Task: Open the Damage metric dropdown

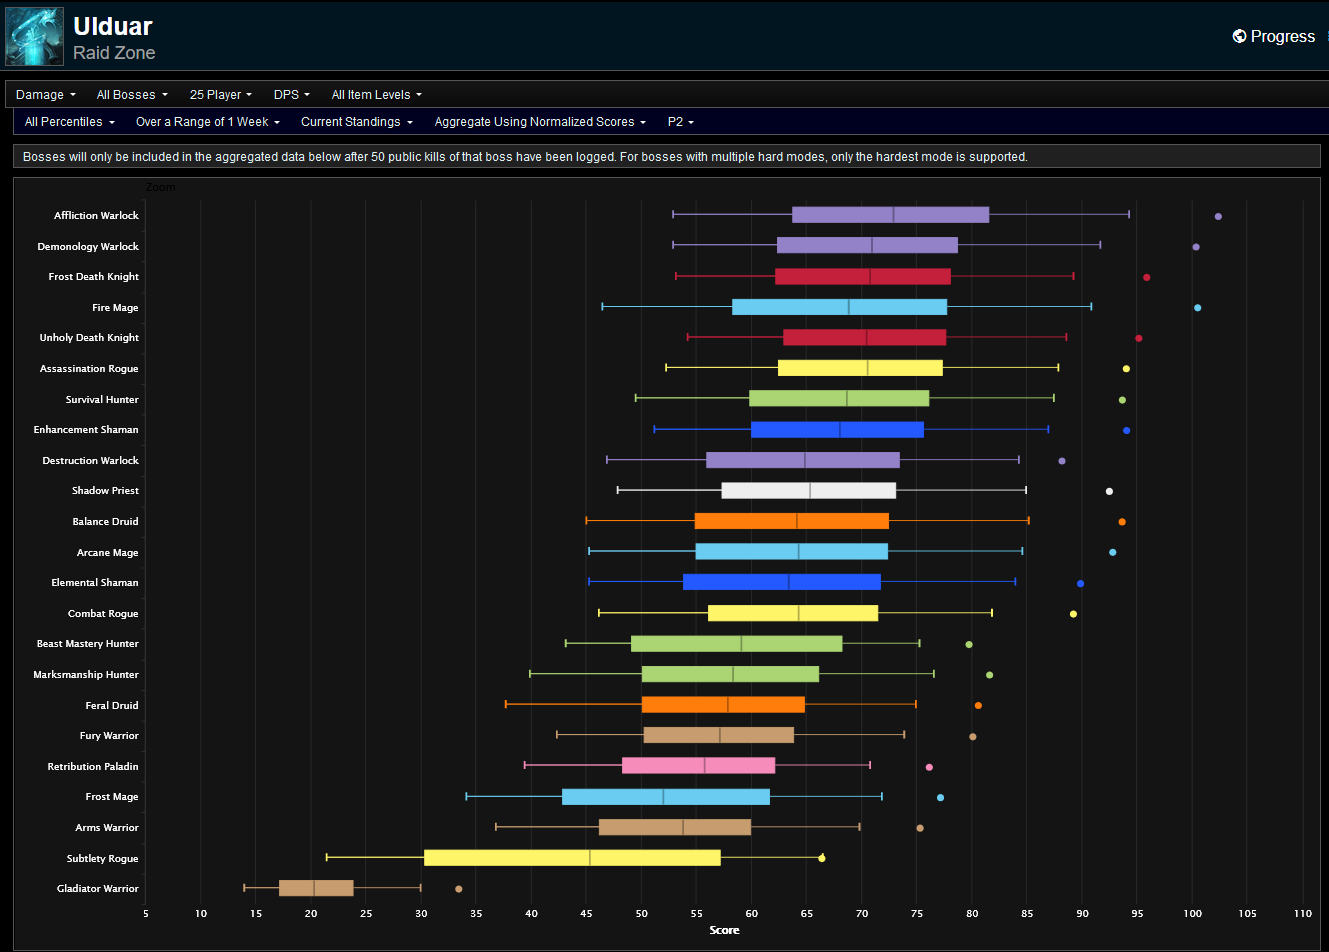Action: 45,95
